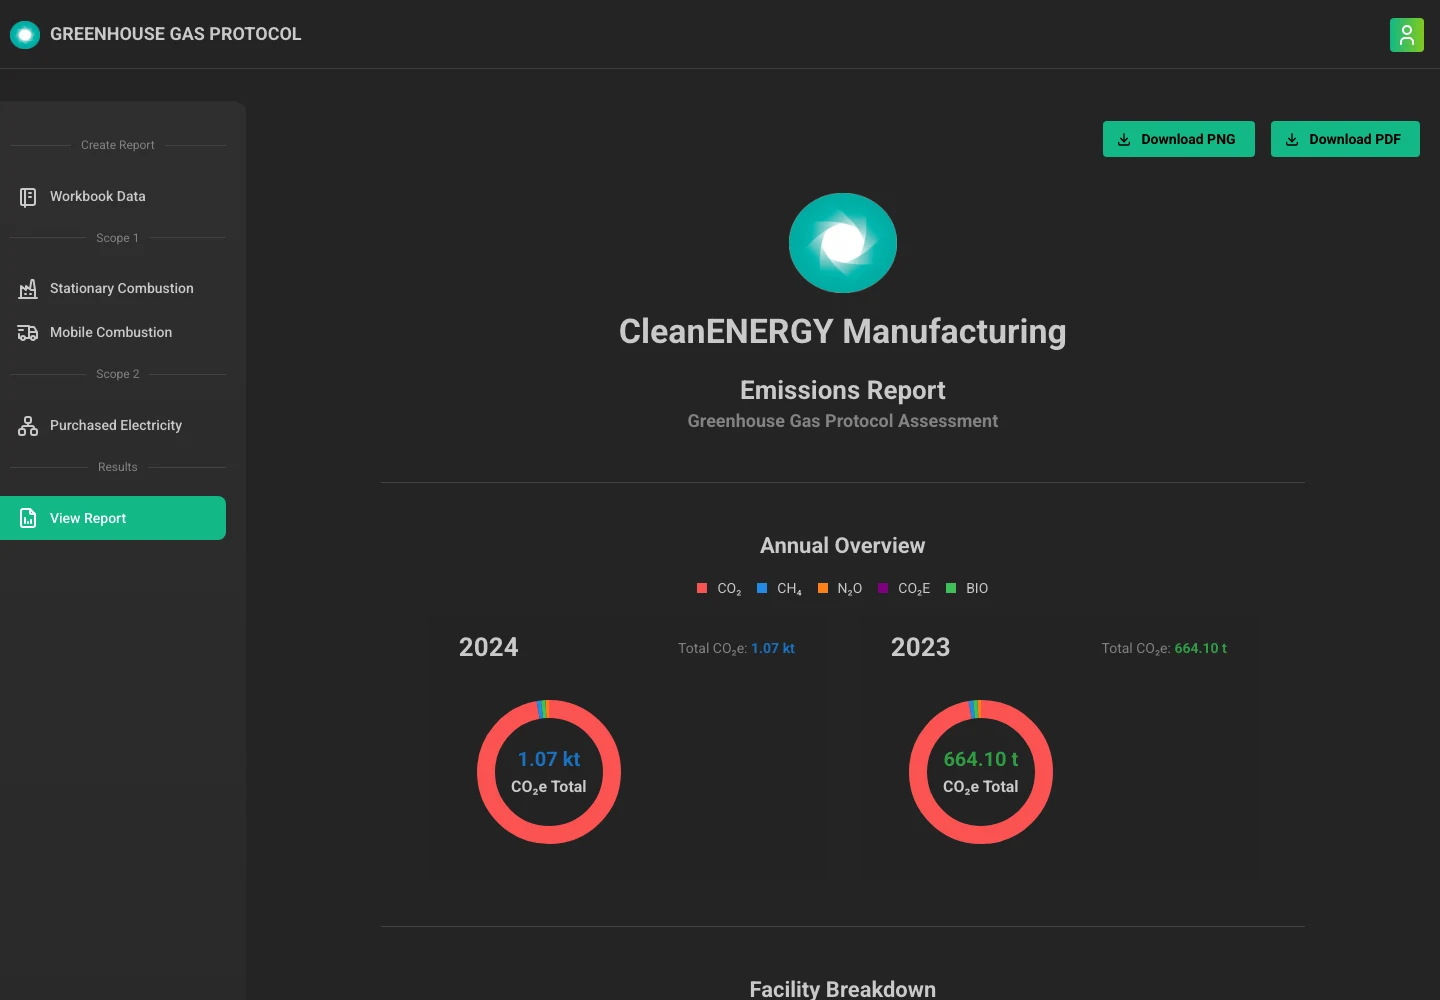Image resolution: width=1440 pixels, height=1000 pixels.
Task: Click the Emissions Report heading
Action: coord(843,390)
